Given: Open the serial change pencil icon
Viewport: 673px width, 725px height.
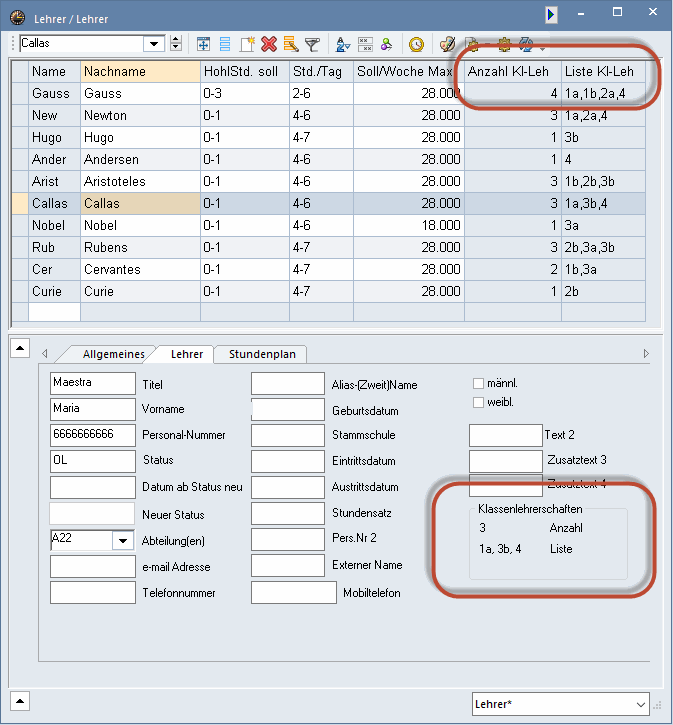Looking at the screenshot, I should 291,44.
